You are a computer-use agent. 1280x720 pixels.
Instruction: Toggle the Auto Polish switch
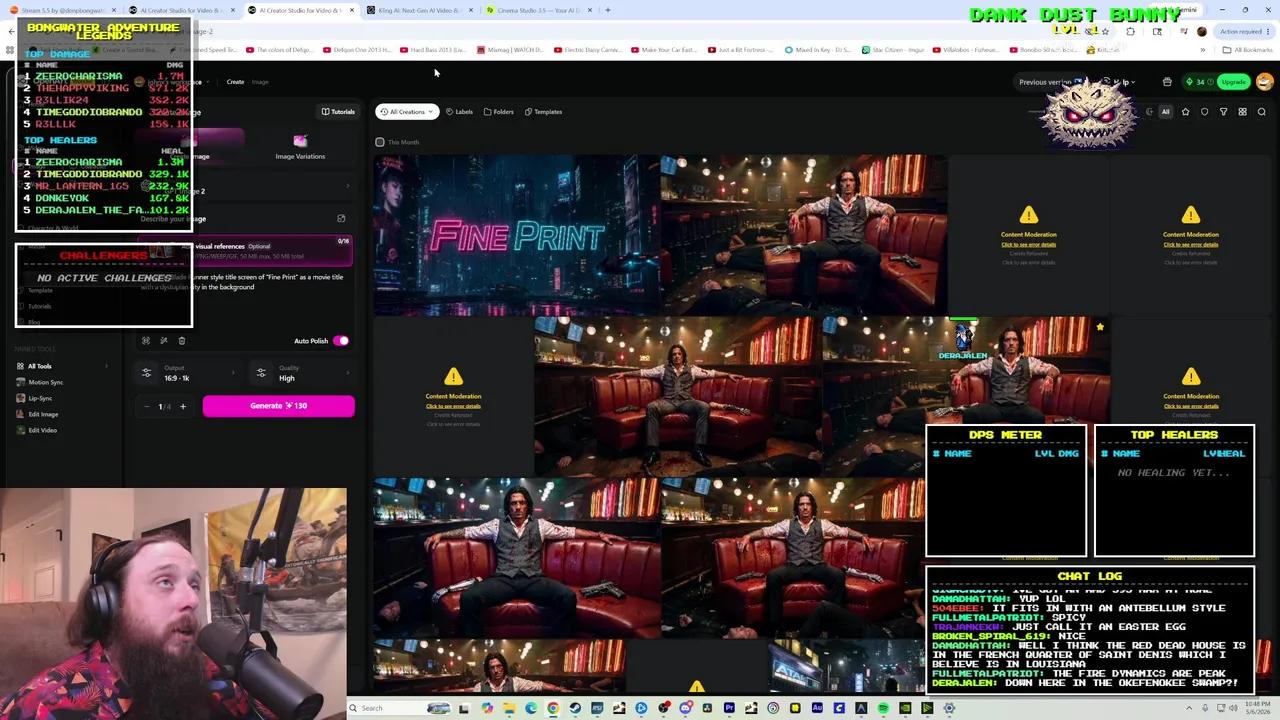[341, 341]
